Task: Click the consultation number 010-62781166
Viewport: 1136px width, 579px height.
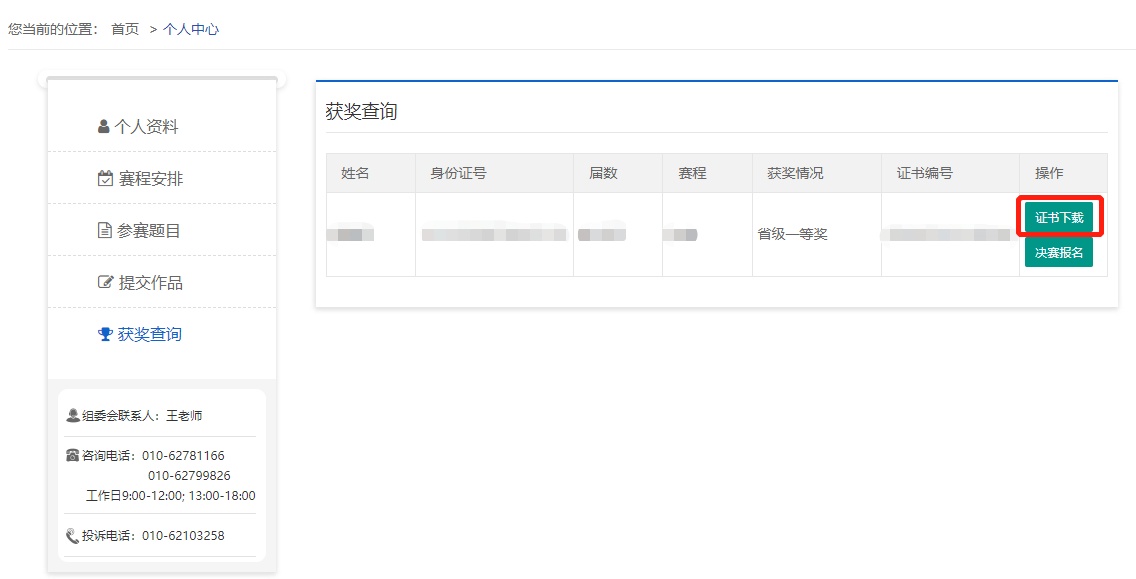Action: pyautogui.click(x=183, y=456)
